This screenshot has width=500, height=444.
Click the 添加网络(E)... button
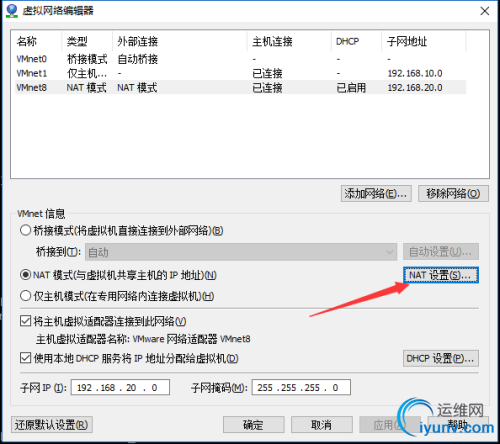376,193
